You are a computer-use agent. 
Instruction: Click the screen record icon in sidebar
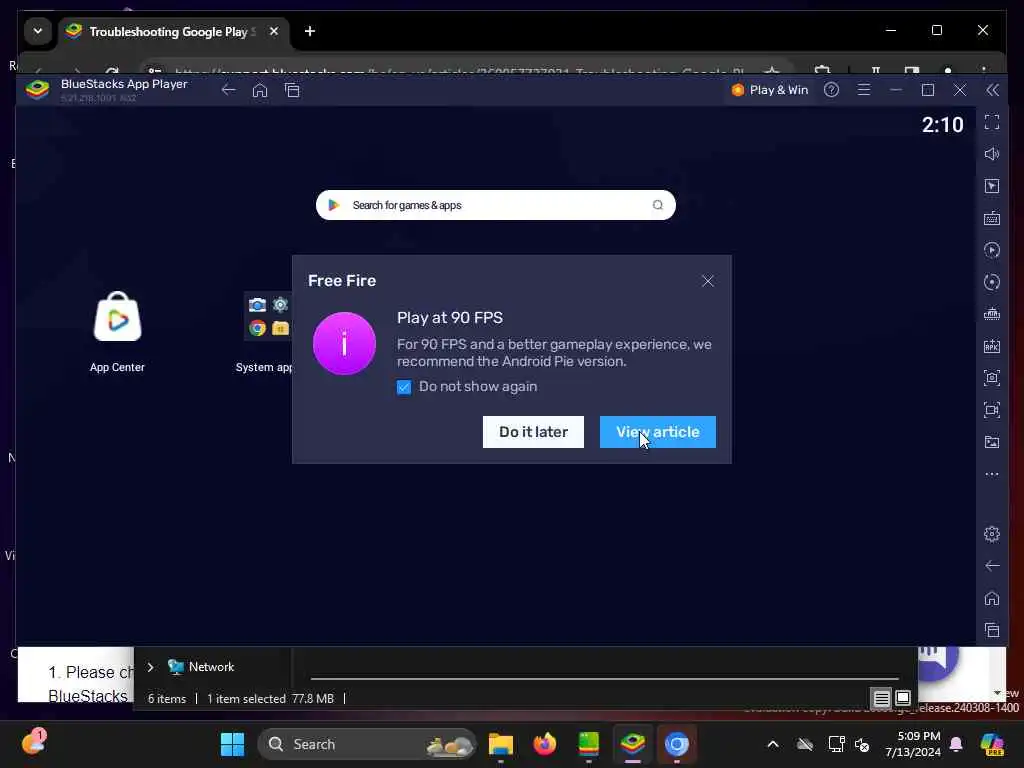992,410
